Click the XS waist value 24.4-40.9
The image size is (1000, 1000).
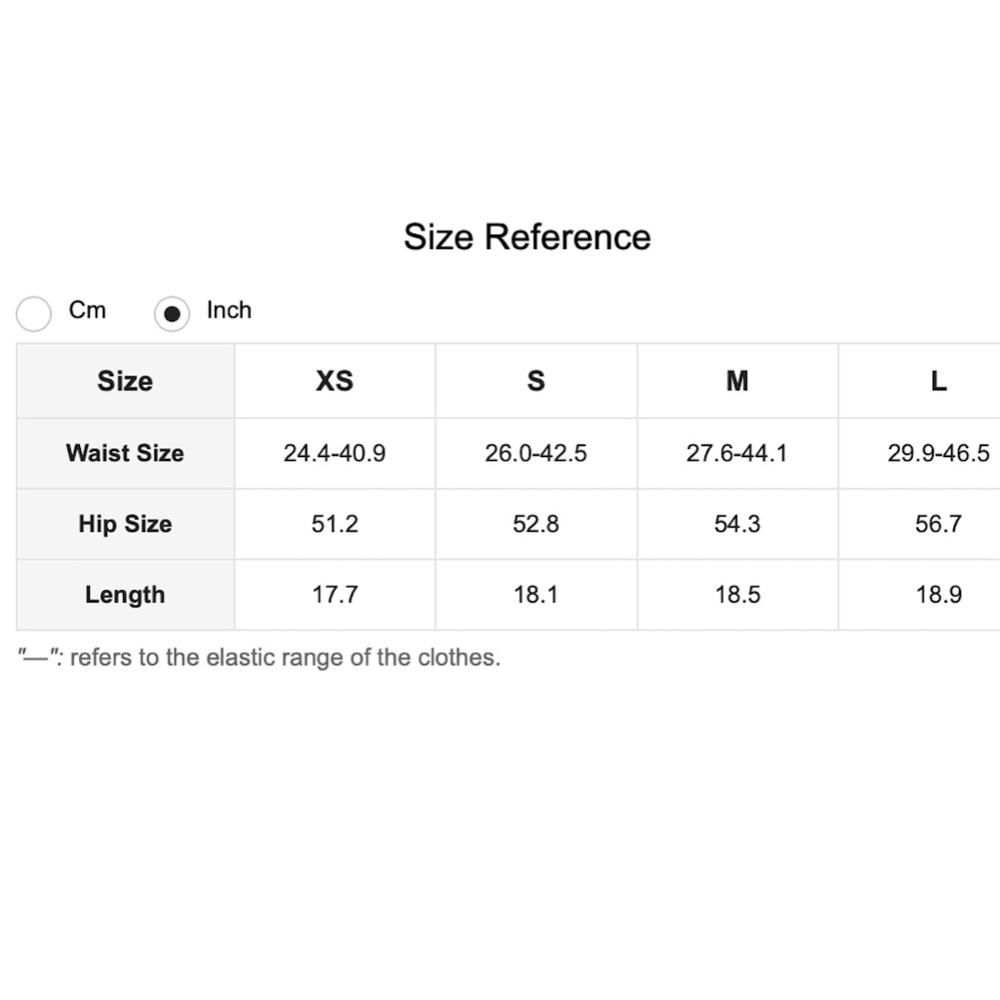pos(335,453)
